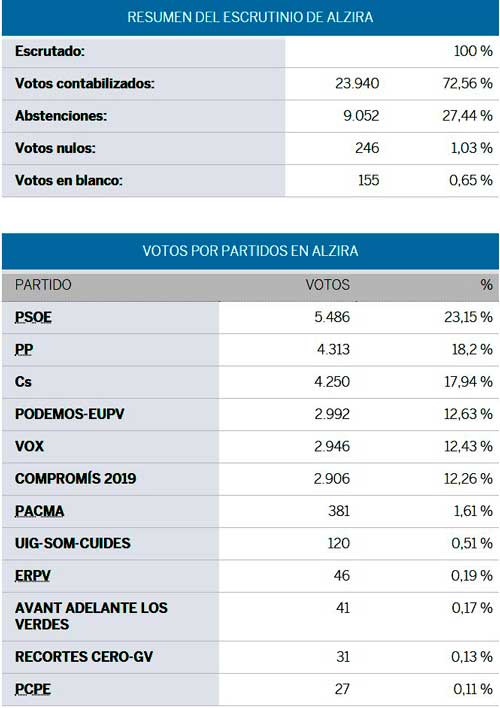Click the Votos por partidos en Alzira header

[x=250, y=251]
